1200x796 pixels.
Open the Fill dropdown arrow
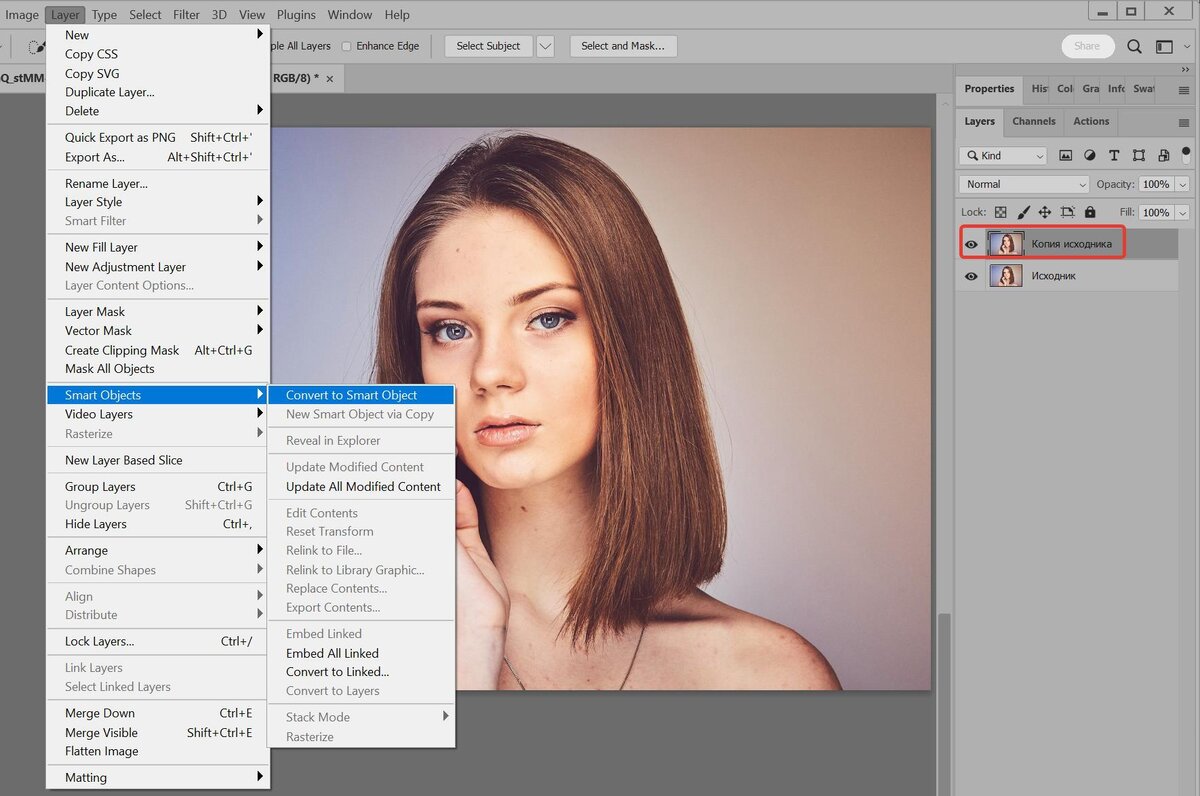coord(1183,212)
